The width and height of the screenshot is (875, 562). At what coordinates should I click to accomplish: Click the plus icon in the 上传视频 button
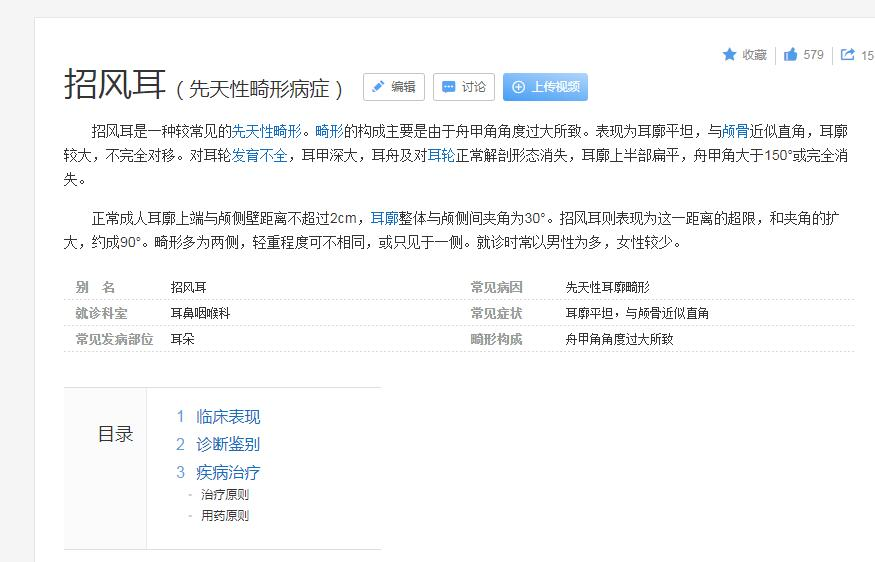pos(518,87)
